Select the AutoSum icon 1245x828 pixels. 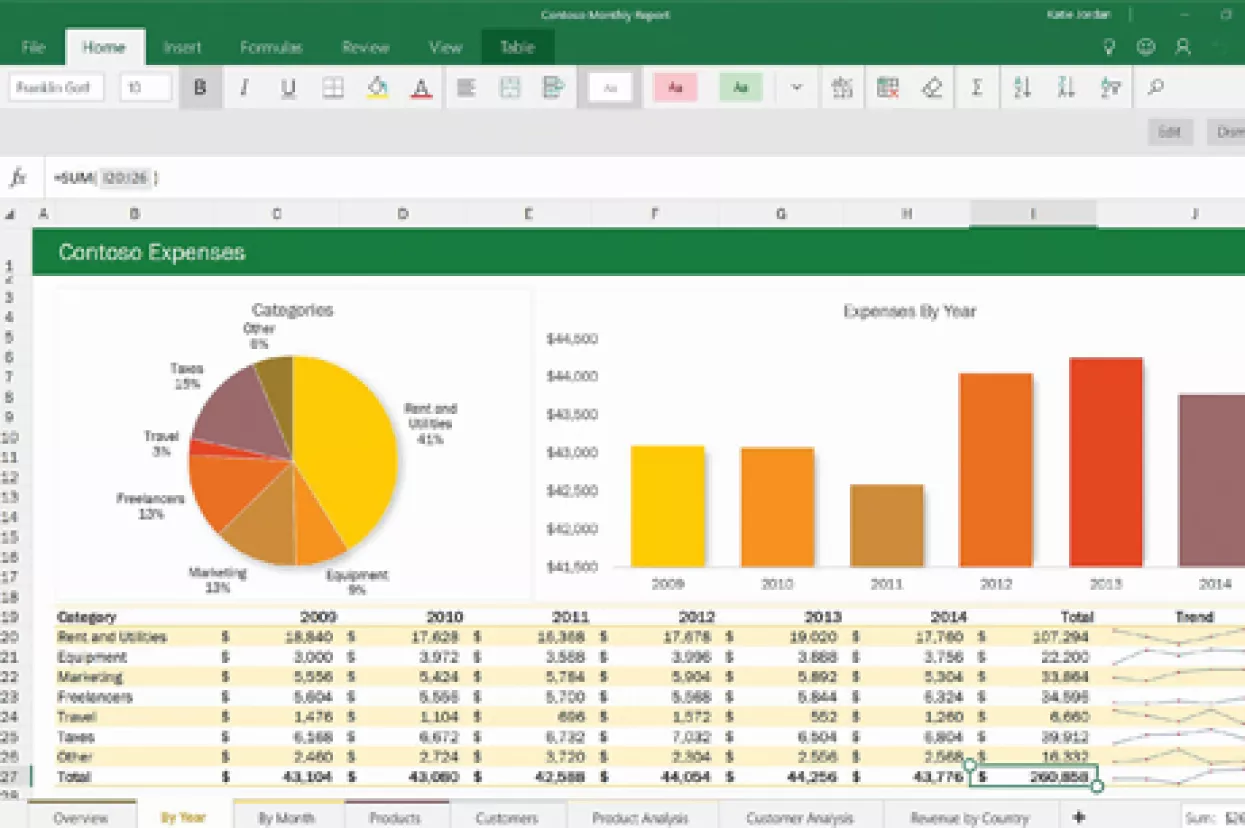click(977, 87)
